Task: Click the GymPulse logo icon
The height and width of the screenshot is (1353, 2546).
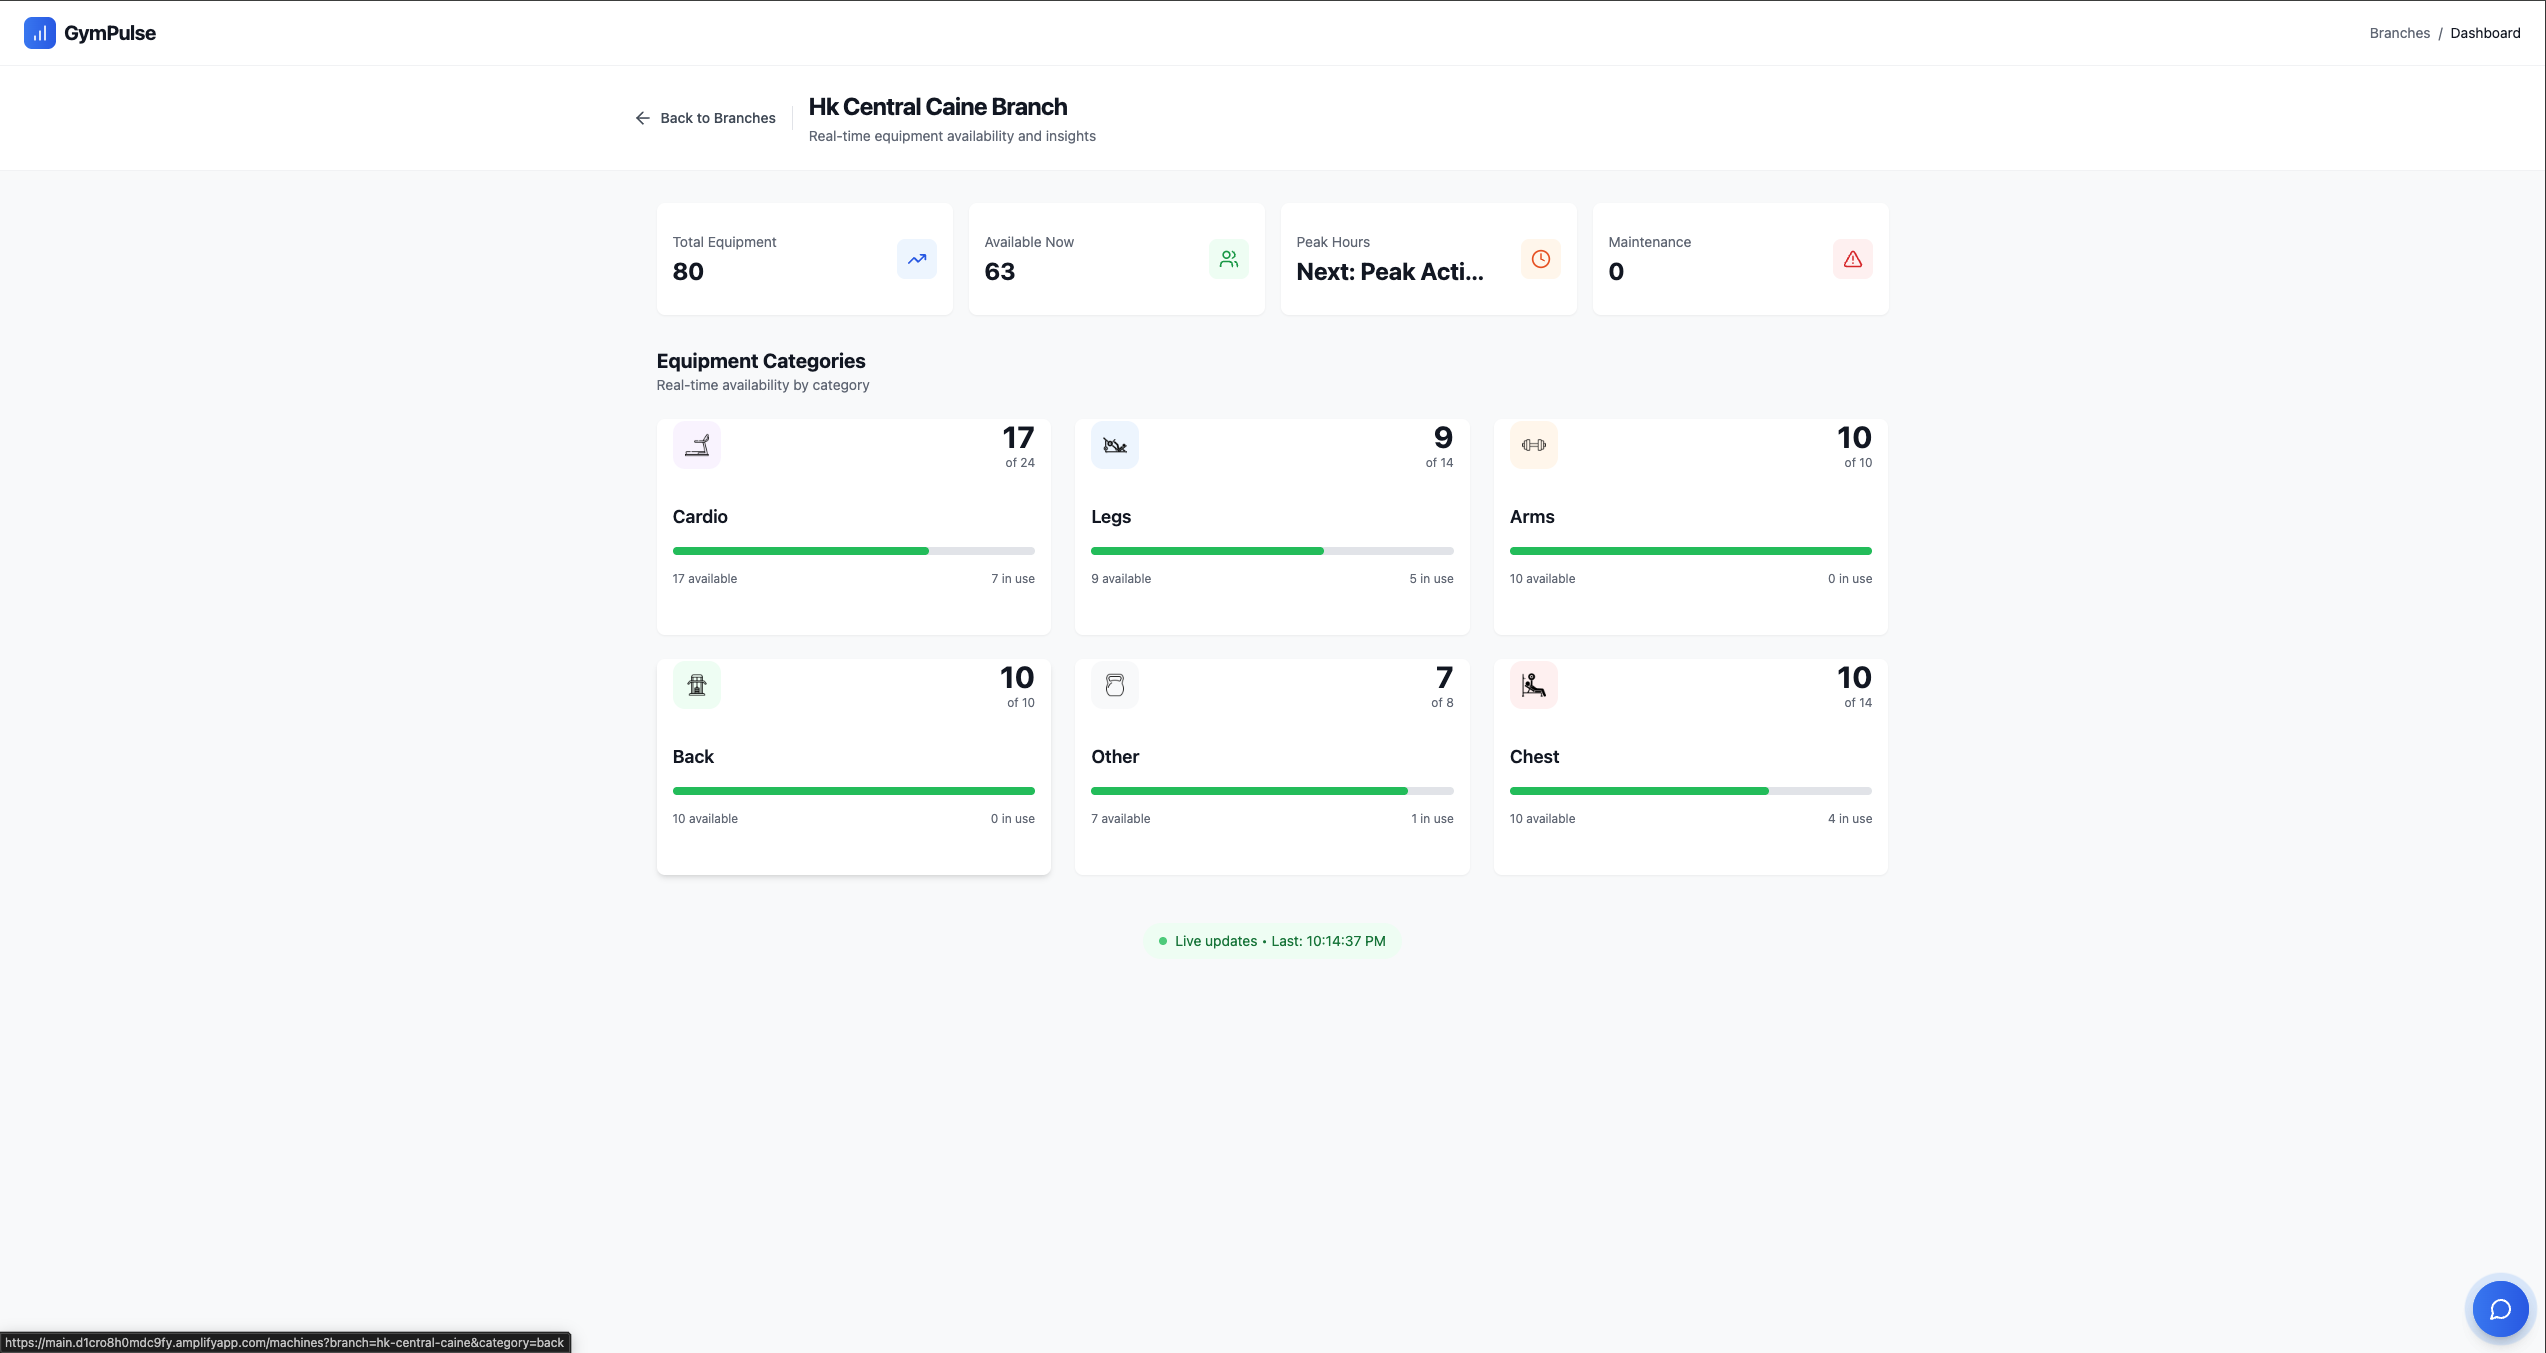Action: 39,33
